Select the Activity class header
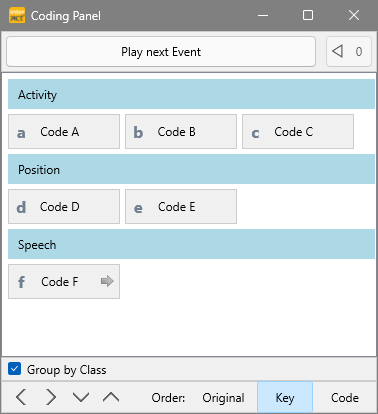The height and width of the screenshot is (414, 378). (x=191, y=94)
